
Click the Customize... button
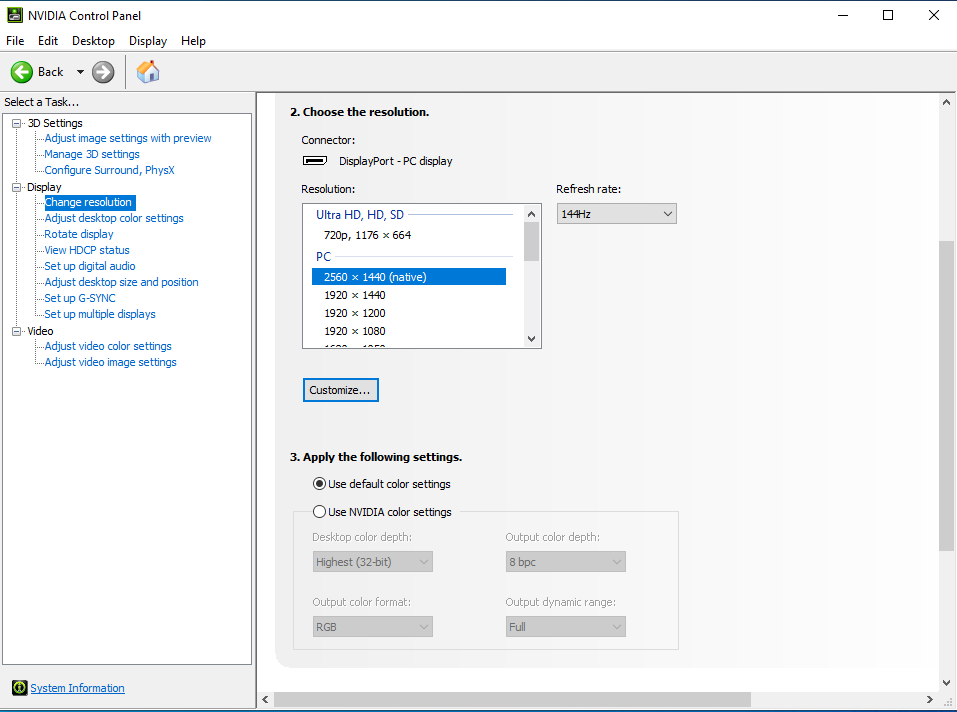click(x=340, y=390)
